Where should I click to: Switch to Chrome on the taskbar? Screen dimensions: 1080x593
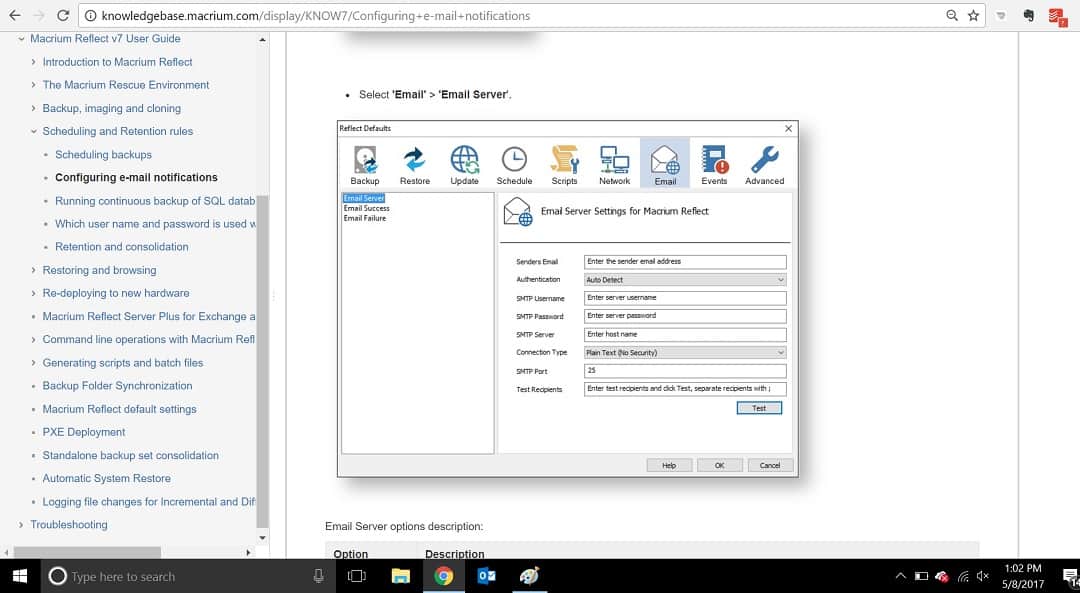tap(444, 576)
